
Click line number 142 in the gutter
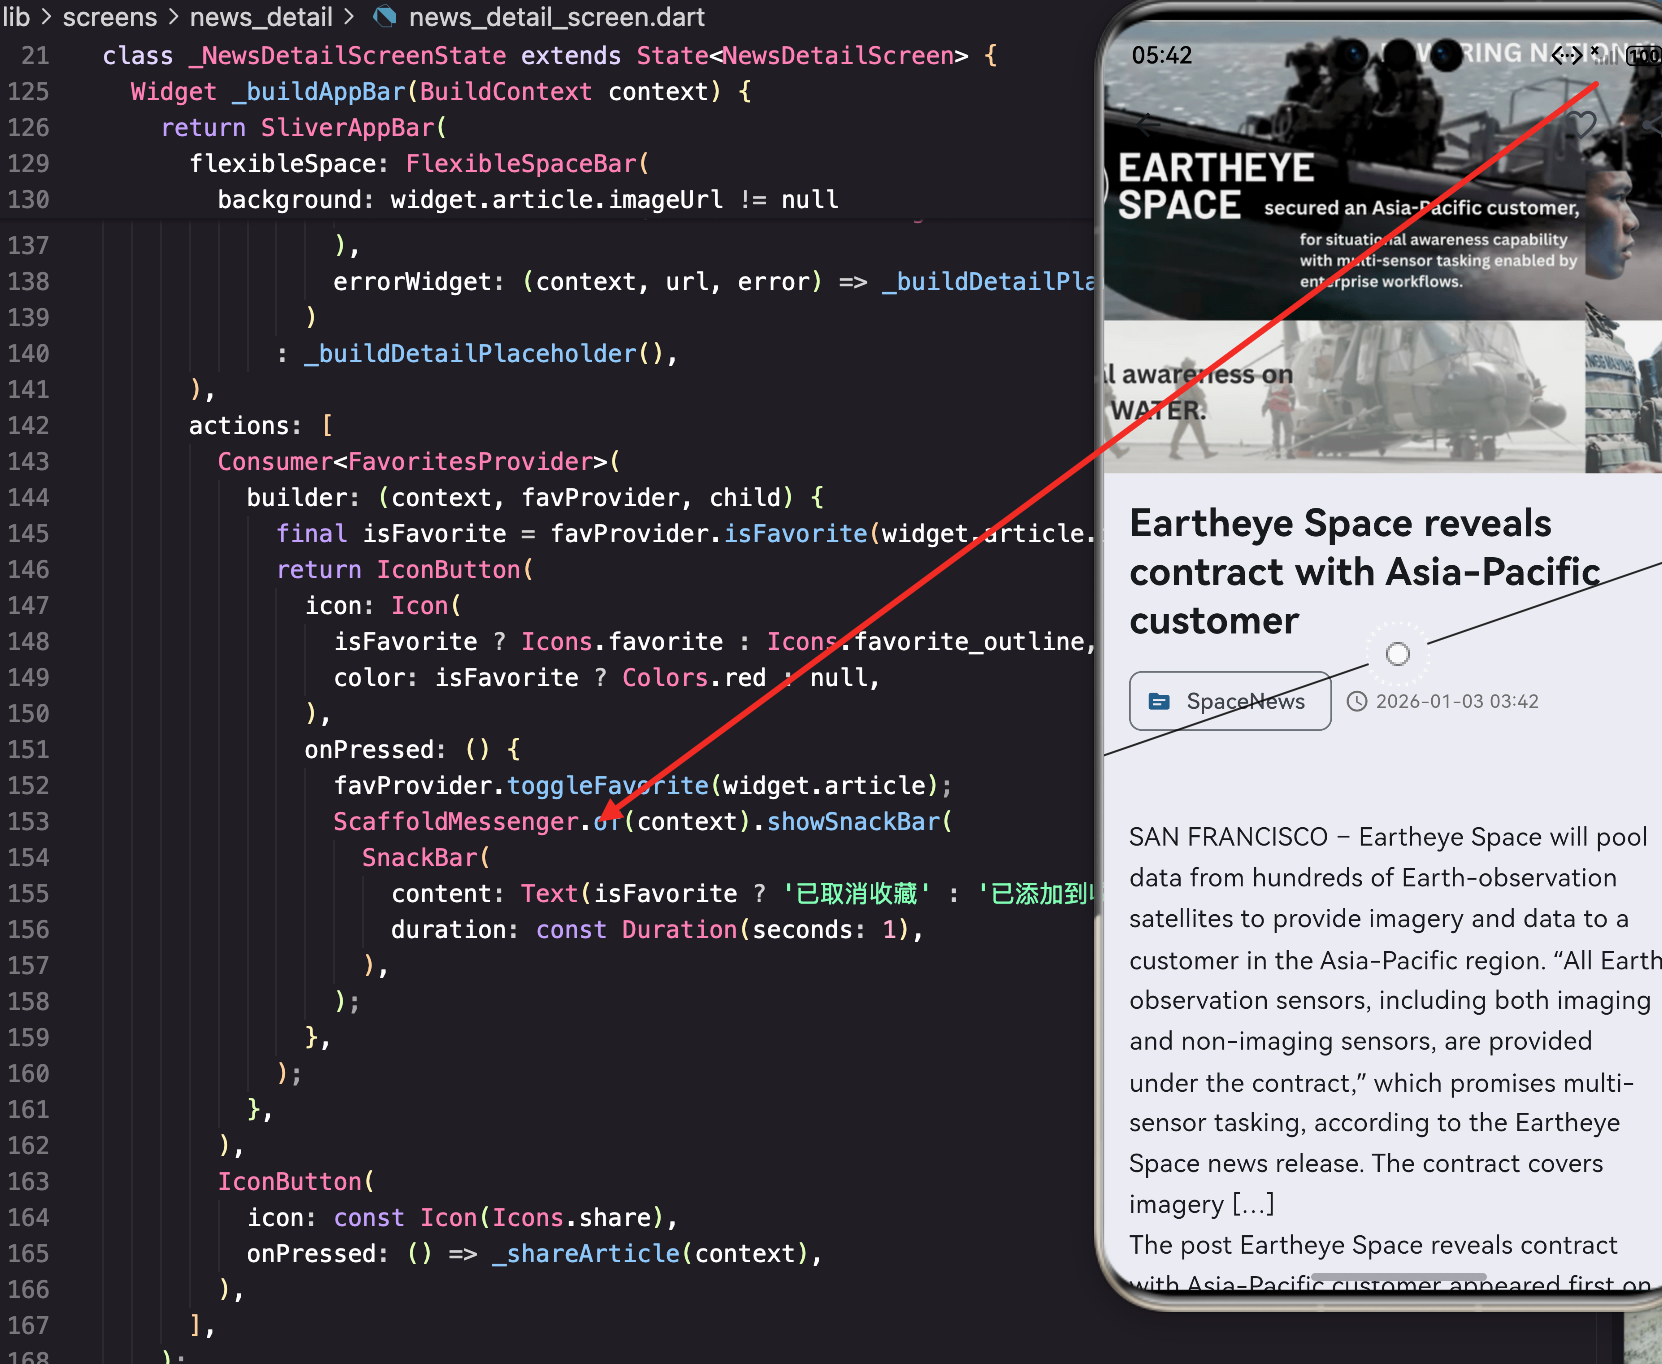[28, 425]
